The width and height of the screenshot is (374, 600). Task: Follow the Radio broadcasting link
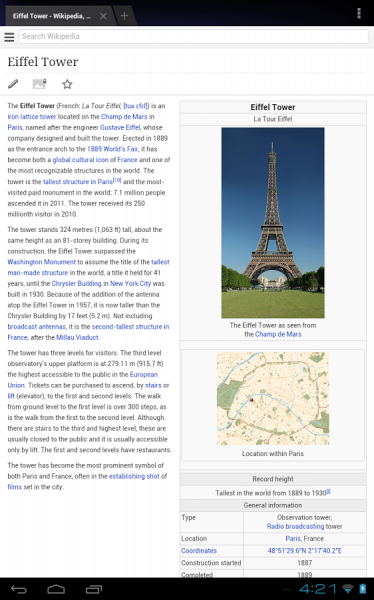click(296, 526)
